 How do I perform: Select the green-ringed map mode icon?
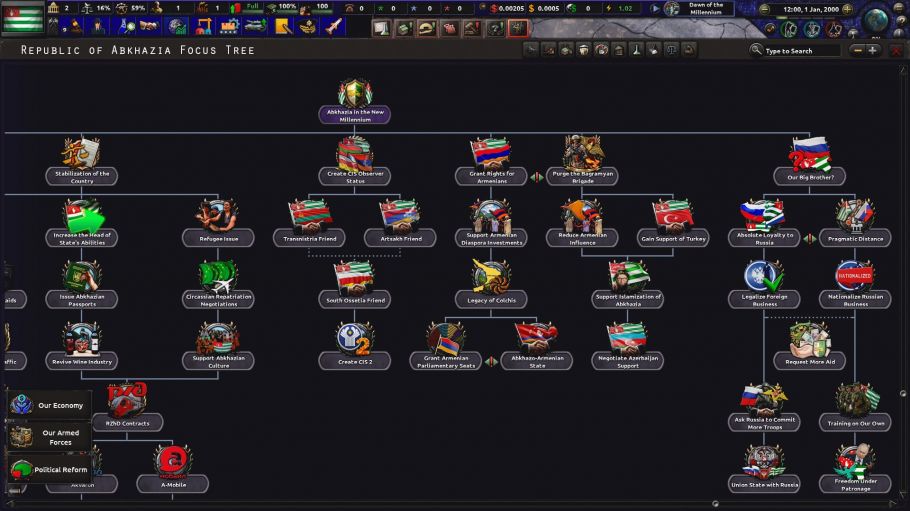click(x=789, y=28)
